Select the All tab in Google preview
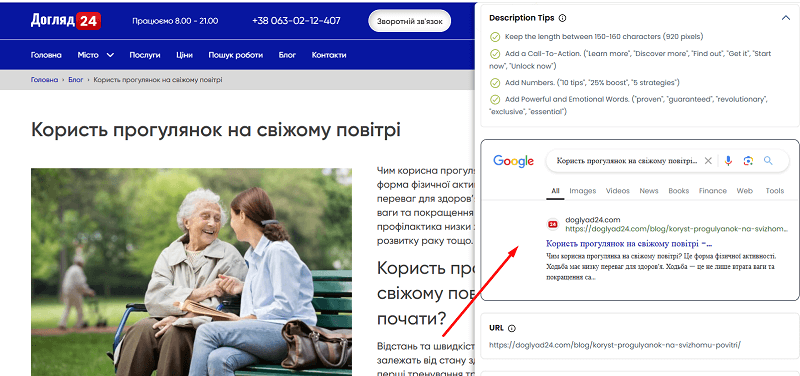This screenshot has width=800, height=376. point(555,191)
